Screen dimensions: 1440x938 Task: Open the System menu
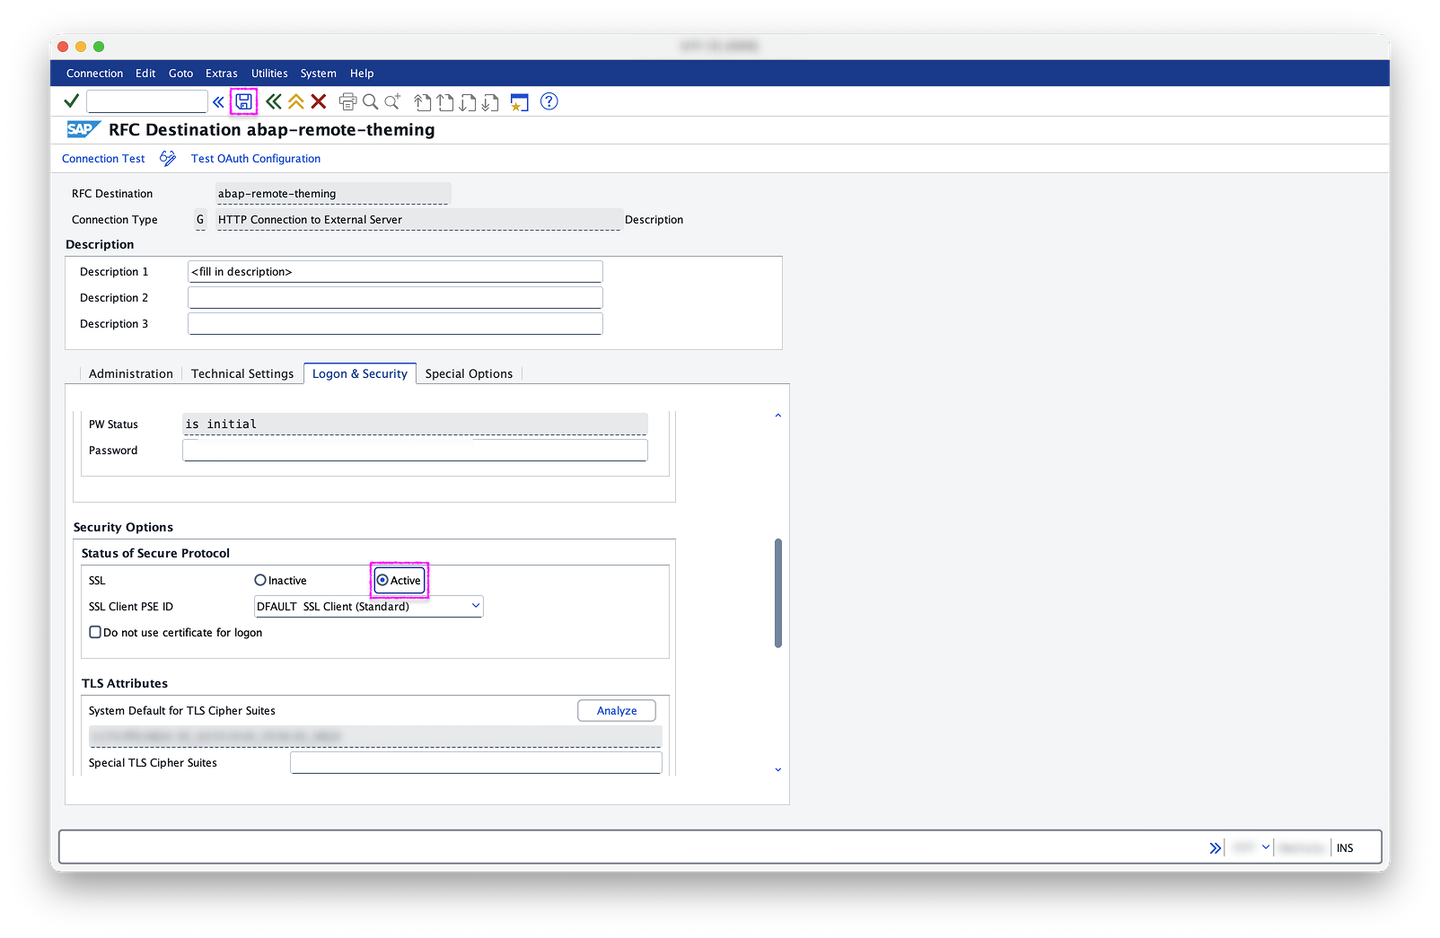pyautogui.click(x=318, y=73)
